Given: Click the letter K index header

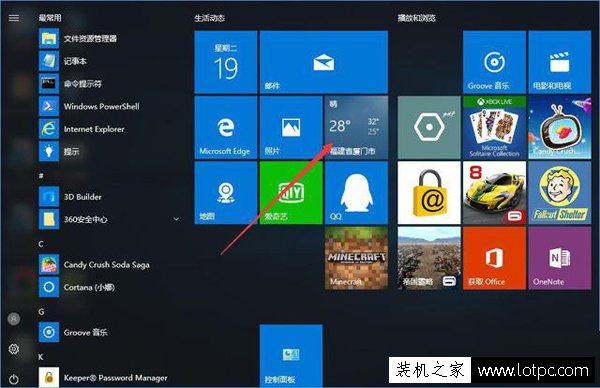Looking at the screenshot, I should click(x=41, y=357).
